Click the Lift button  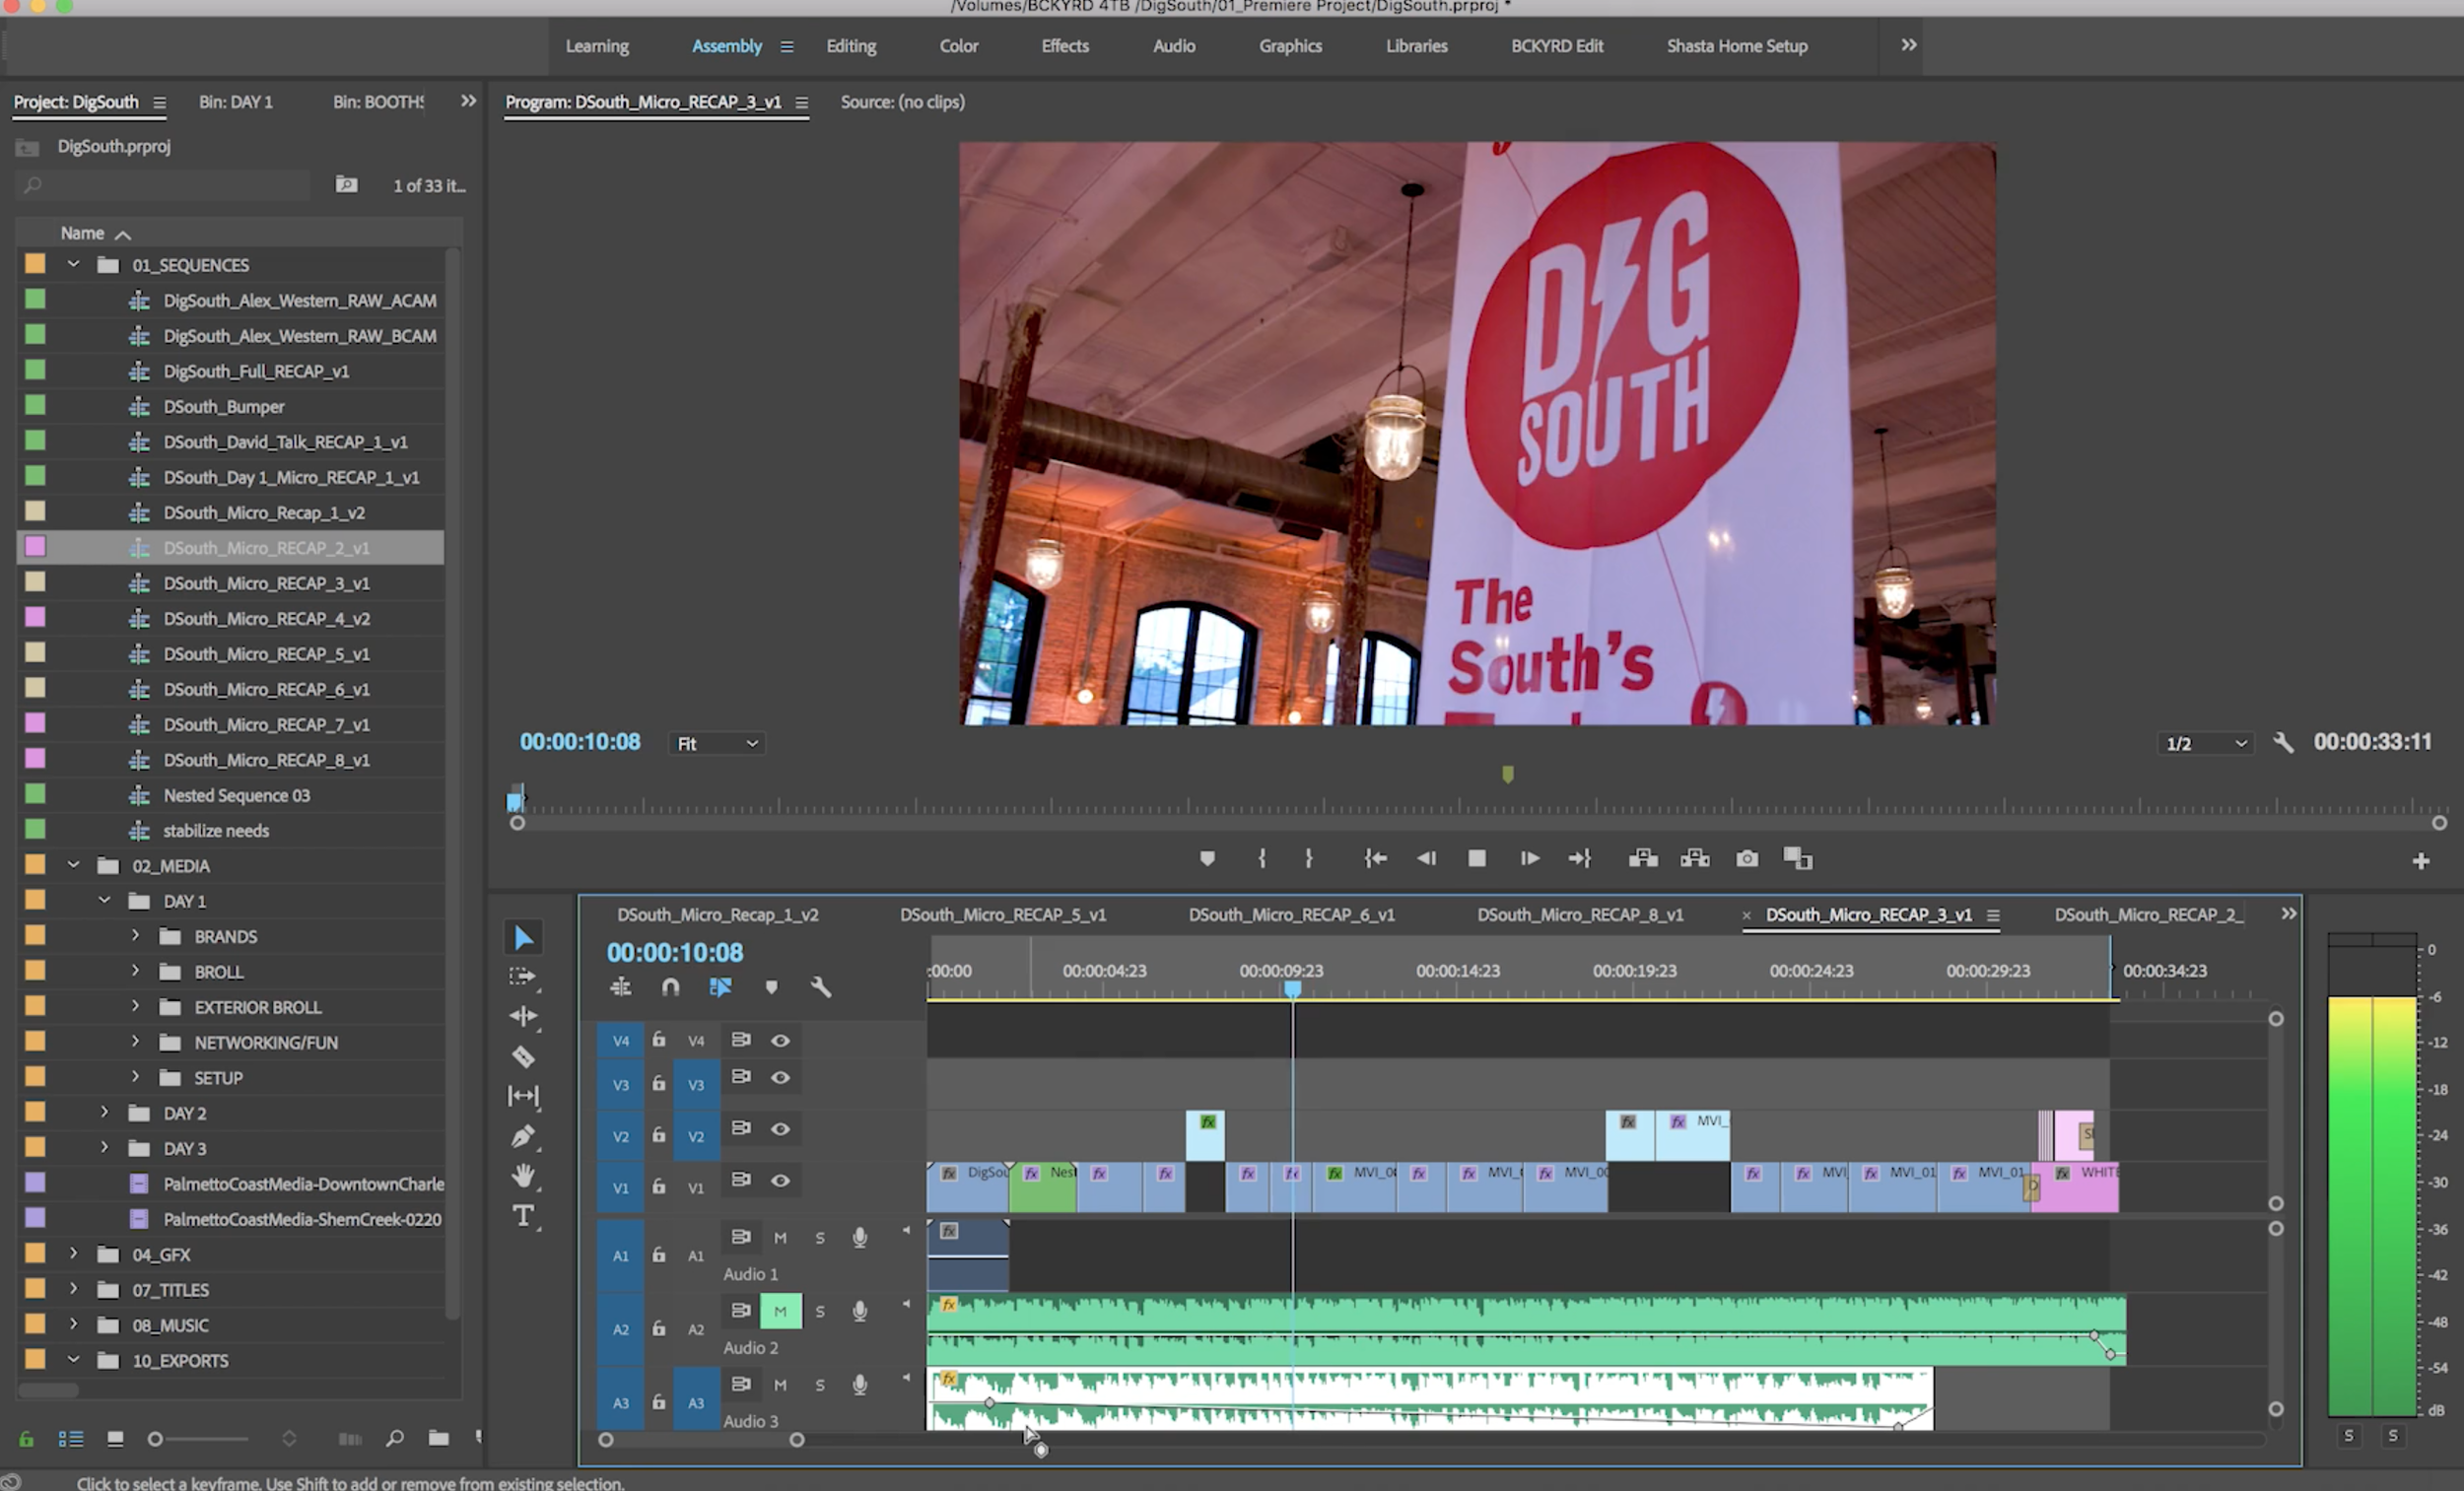pyautogui.click(x=1643, y=859)
